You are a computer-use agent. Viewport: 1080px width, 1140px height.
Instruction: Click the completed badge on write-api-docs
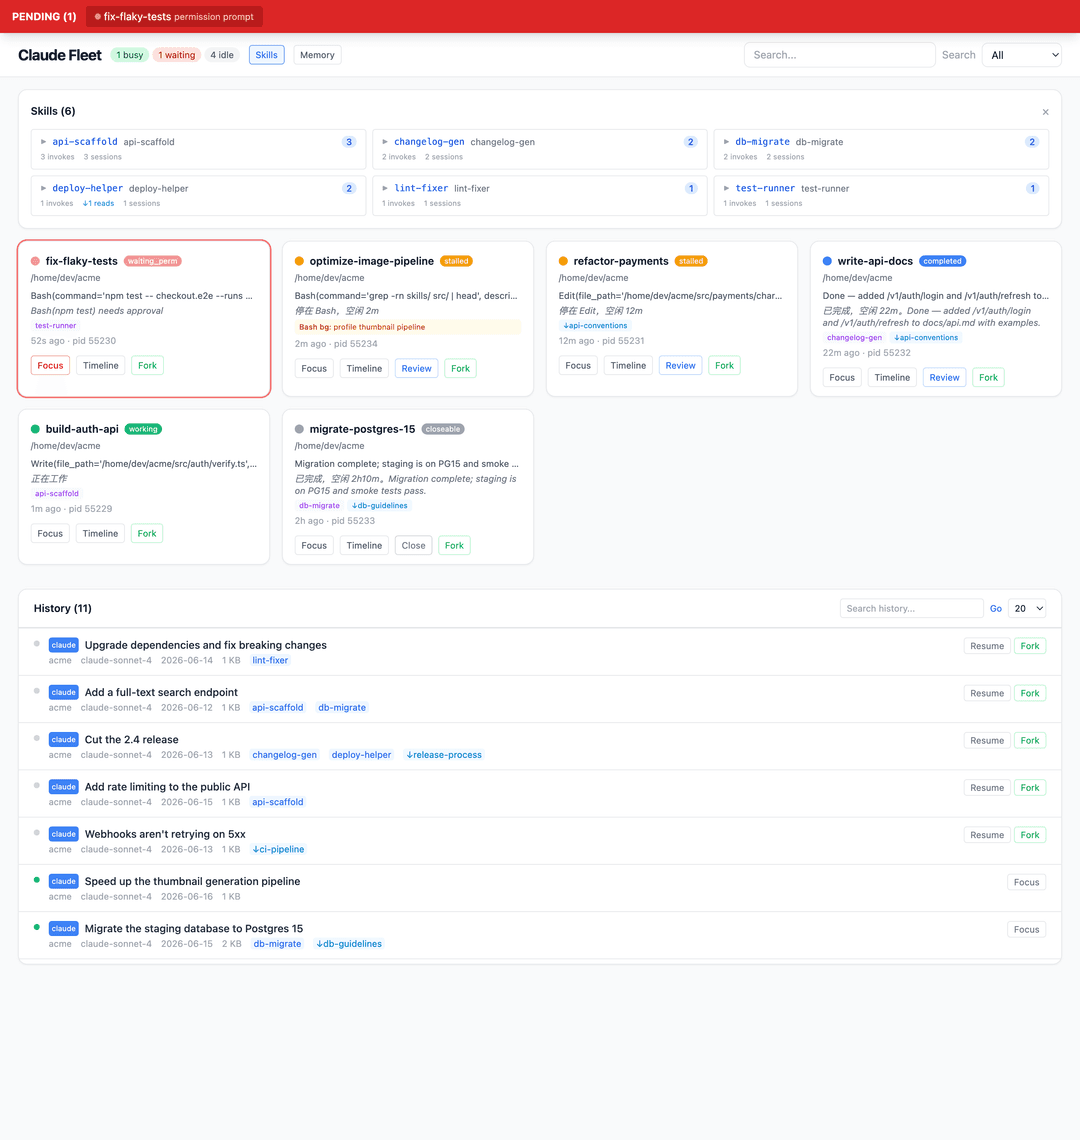tap(943, 261)
